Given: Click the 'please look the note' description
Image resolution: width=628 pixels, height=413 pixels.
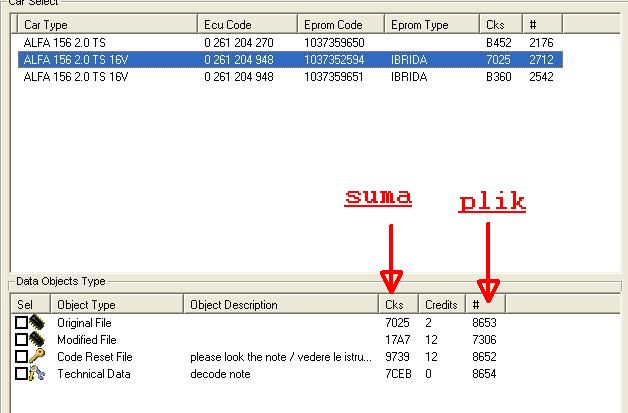Looking at the screenshot, I should tap(281, 357).
